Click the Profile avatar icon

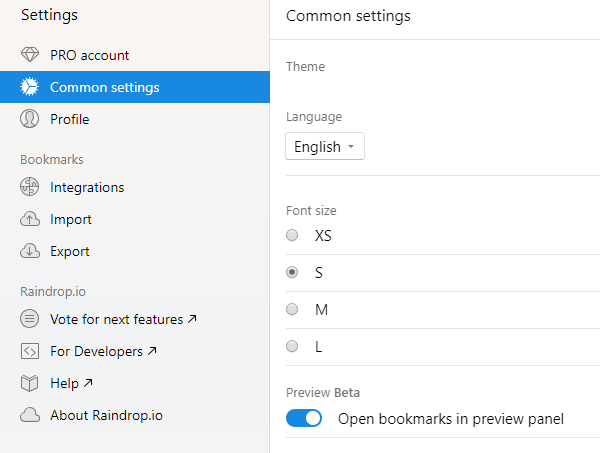[29, 119]
